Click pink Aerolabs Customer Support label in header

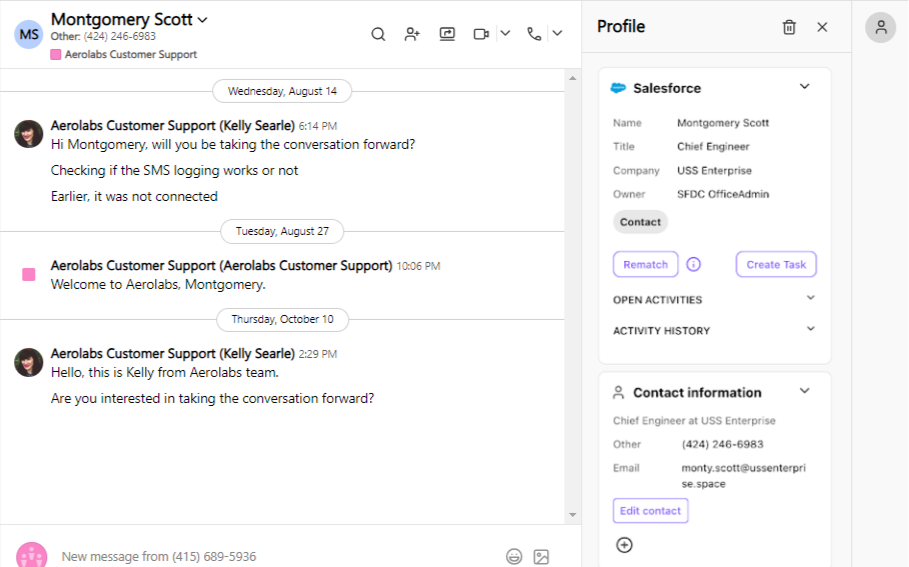pyautogui.click(x=124, y=54)
